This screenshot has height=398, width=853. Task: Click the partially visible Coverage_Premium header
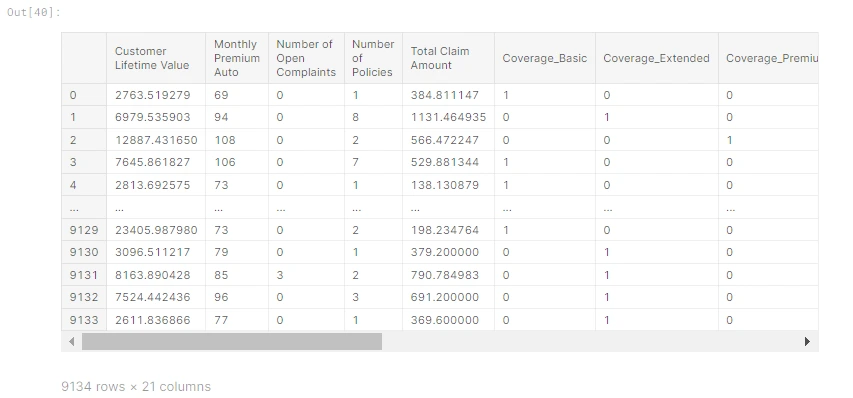click(x=772, y=58)
